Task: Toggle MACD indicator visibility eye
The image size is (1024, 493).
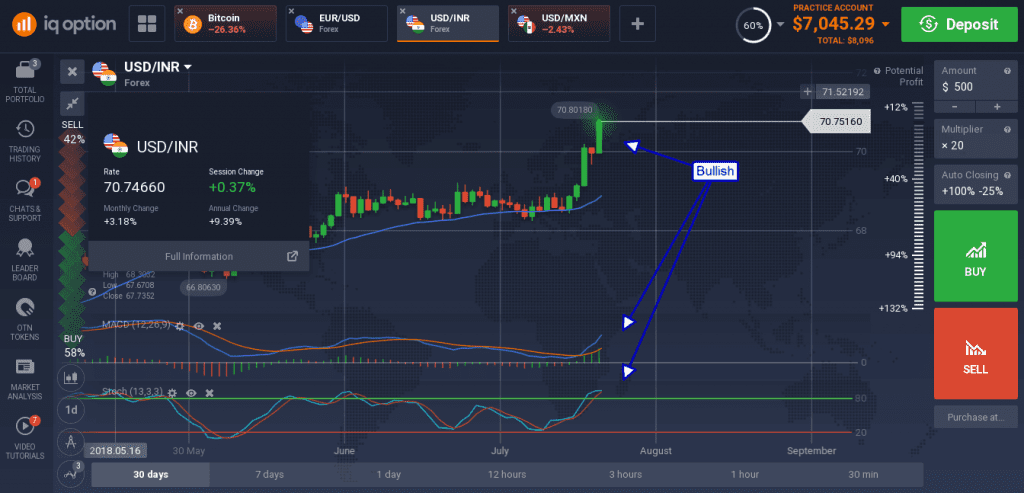Action: pos(199,325)
